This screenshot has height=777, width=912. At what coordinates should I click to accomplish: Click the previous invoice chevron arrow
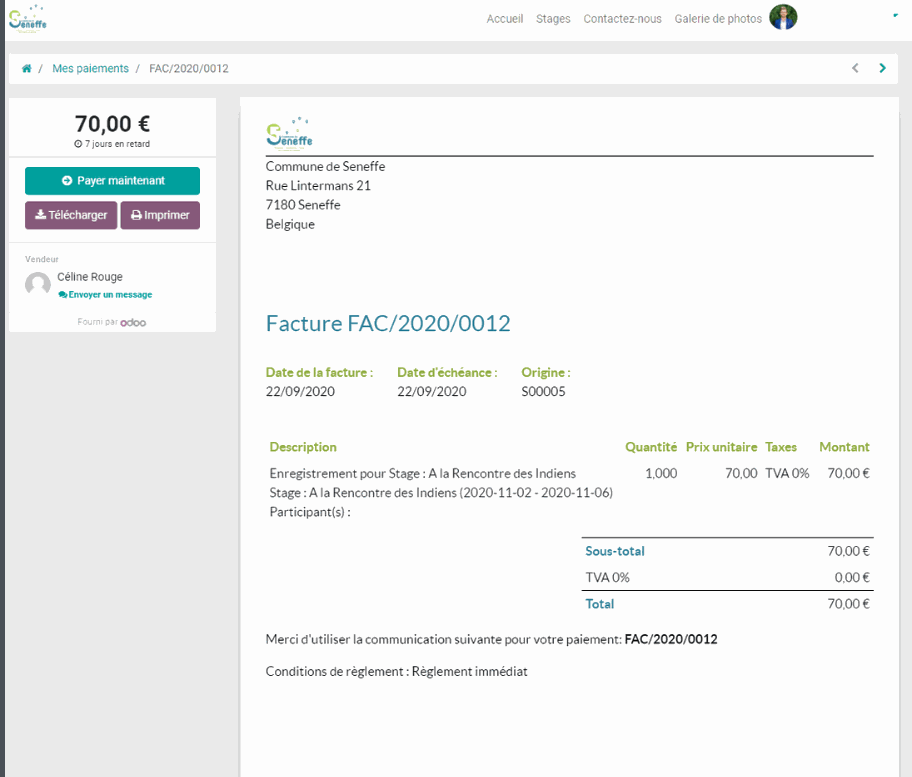tap(855, 68)
